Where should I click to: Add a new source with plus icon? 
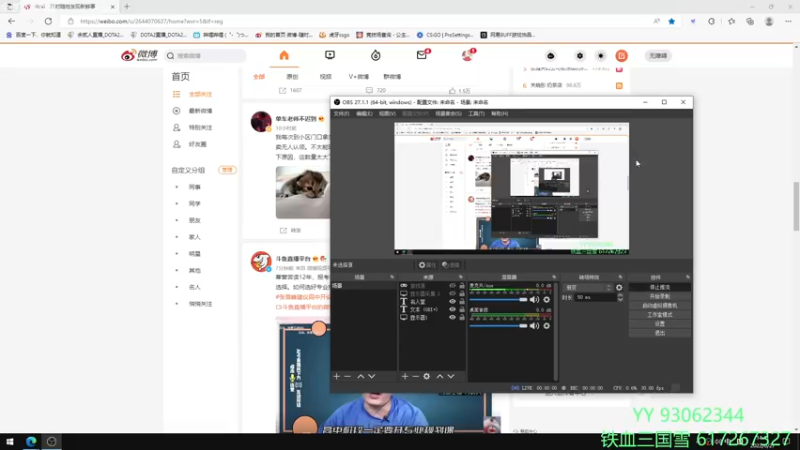[x=405, y=377]
